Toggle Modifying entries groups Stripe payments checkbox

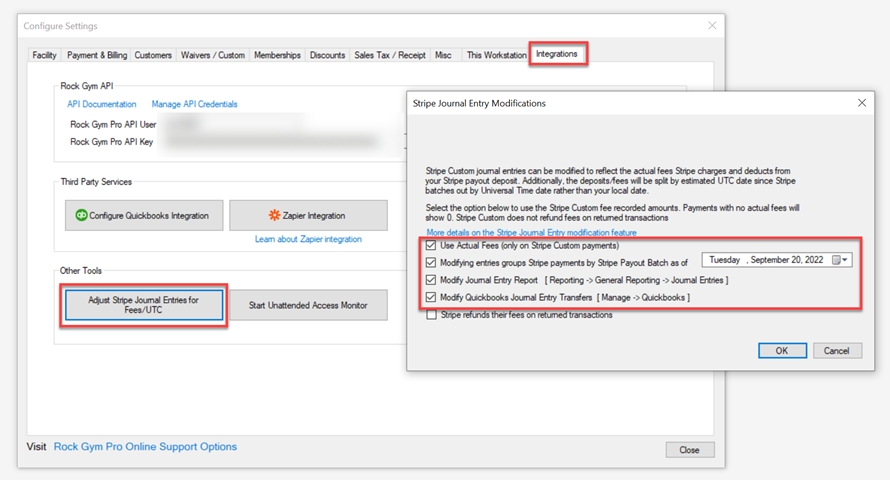click(431, 263)
